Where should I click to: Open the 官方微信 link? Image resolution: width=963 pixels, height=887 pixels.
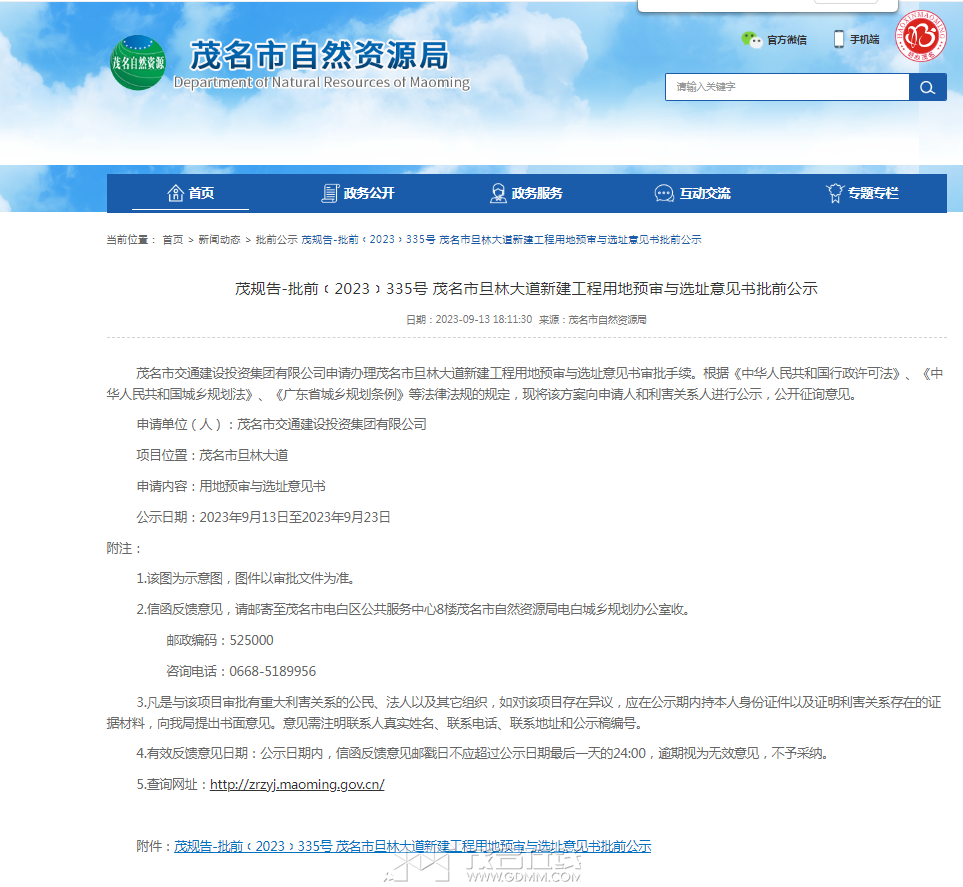tap(787, 40)
